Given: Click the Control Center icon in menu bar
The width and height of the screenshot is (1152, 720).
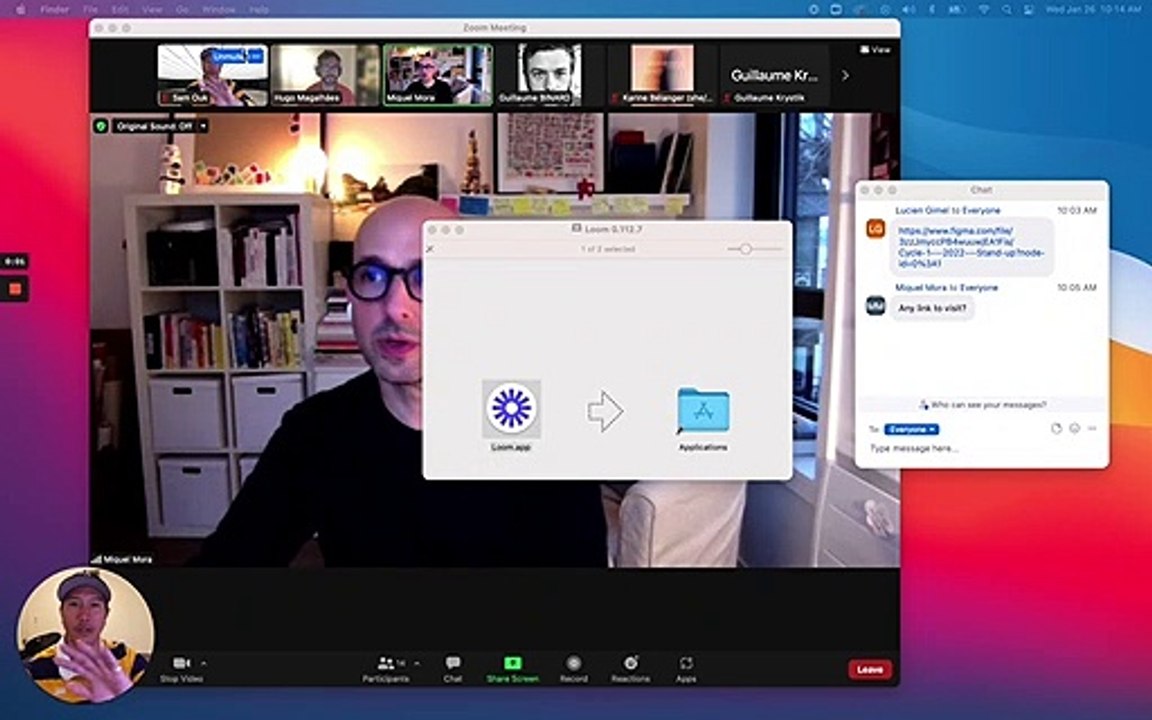Looking at the screenshot, I should click(1029, 10).
